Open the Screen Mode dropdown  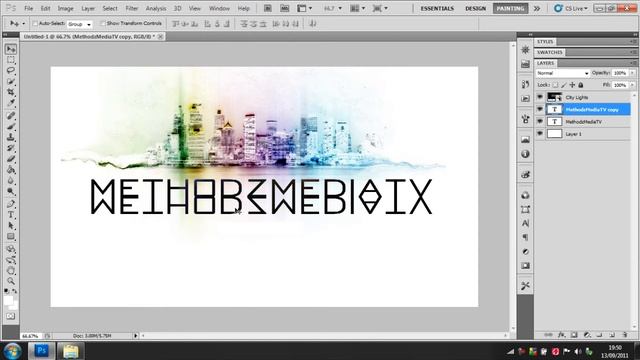[380, 8]
